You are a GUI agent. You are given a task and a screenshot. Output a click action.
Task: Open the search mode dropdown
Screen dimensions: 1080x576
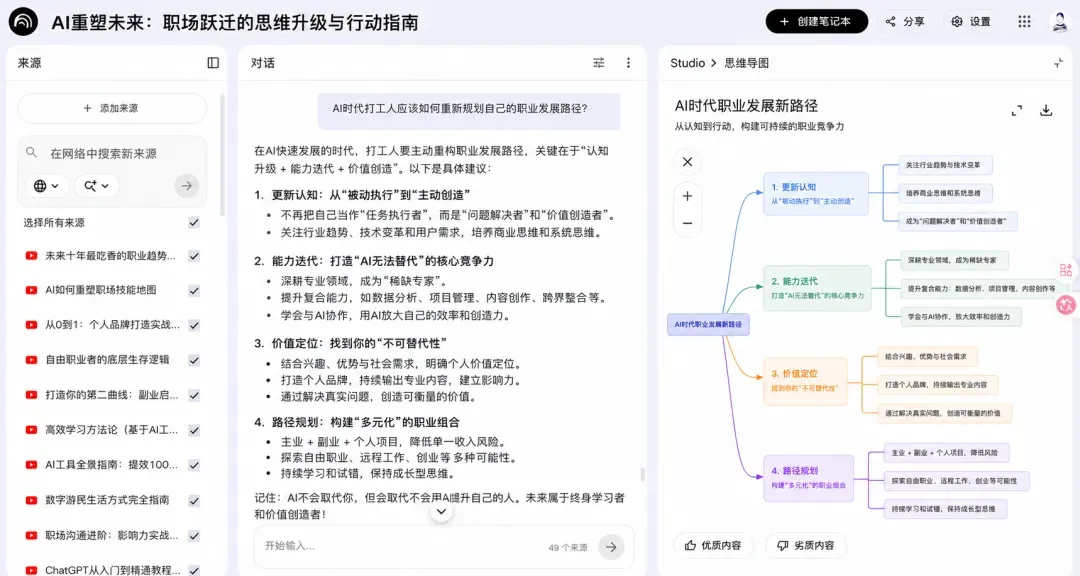(96, 186)
